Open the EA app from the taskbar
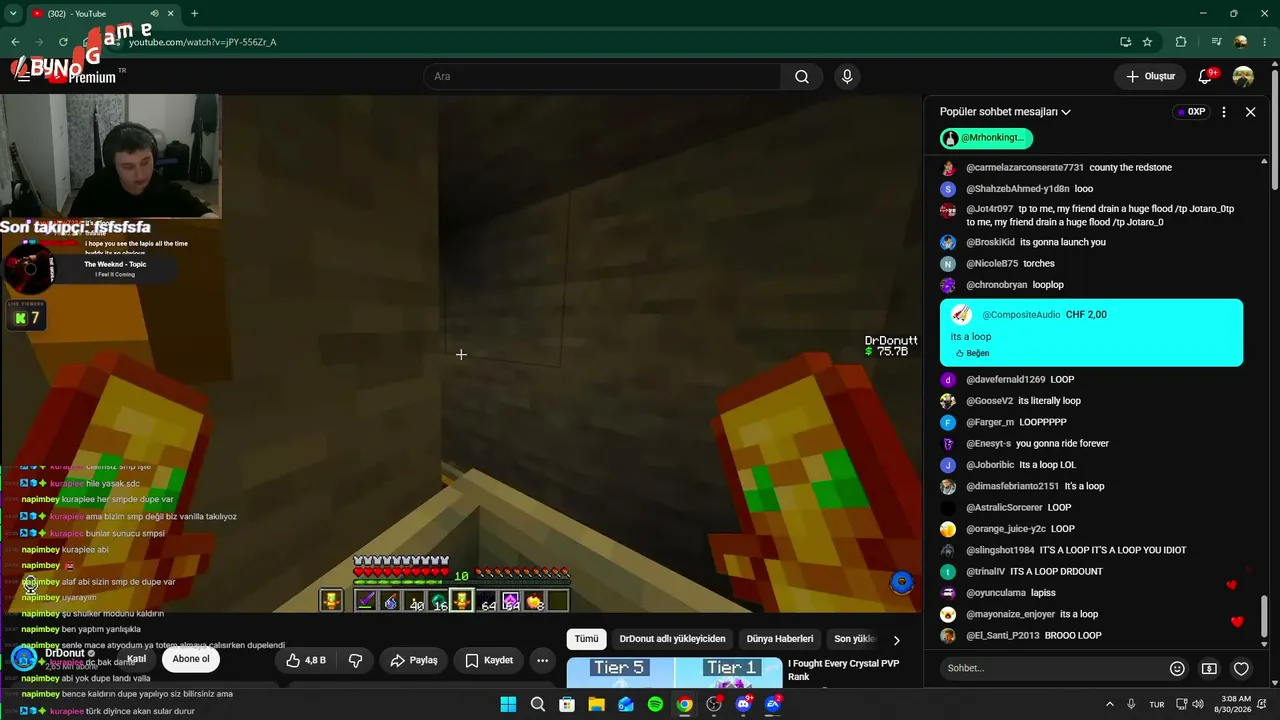Viewport: 1280px width, 720px height. point(773,704)
